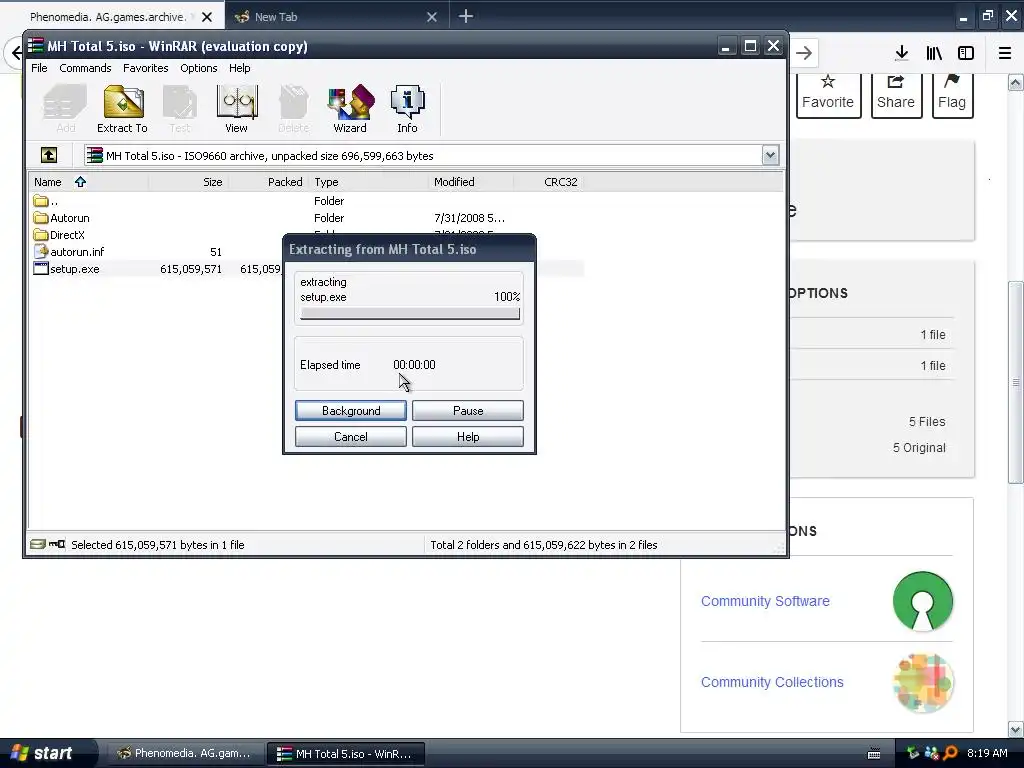1024x768 pixels.
Task: Open the Favorites menu
Action: click(146, 68)
